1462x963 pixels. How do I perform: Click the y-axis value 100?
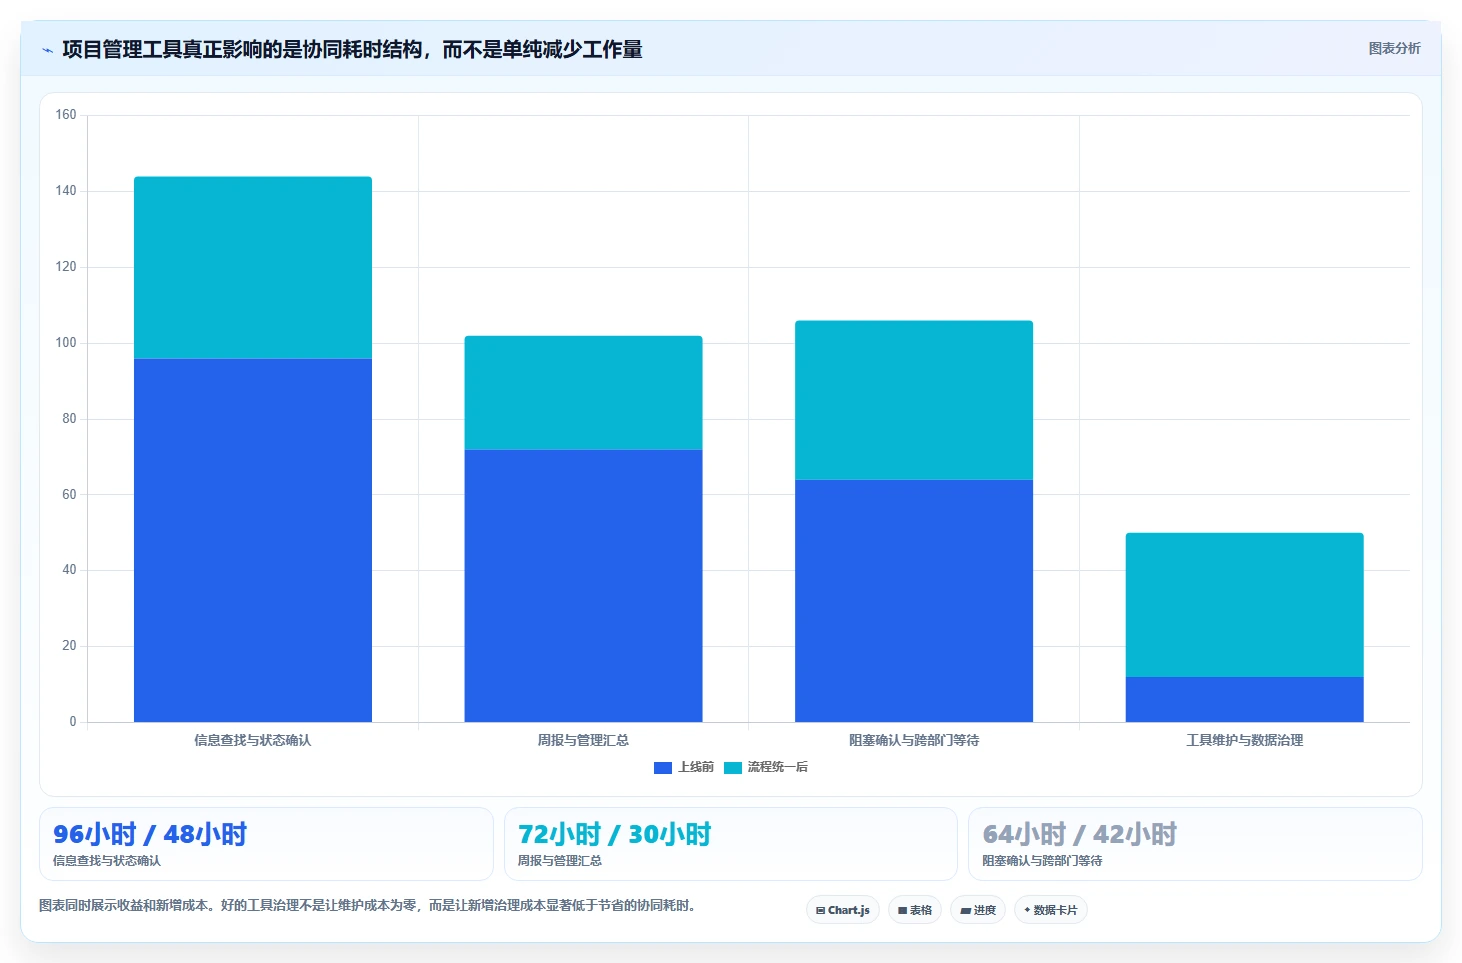pyautogui.click(x=66, y=343)
